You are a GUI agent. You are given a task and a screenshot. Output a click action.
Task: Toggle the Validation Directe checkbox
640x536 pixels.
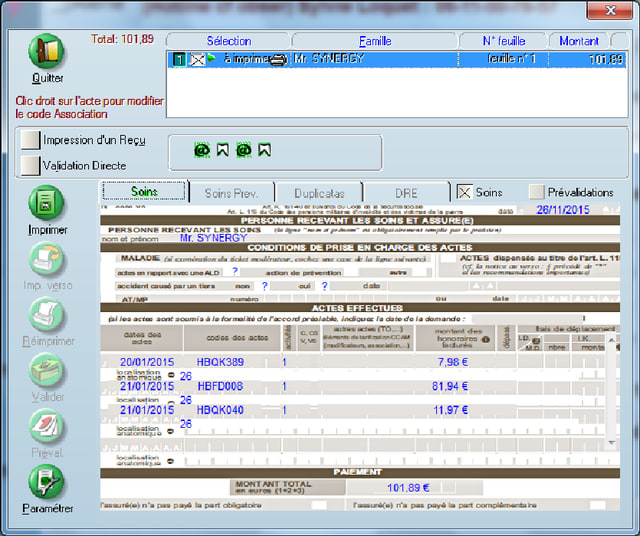coord(28,165)
